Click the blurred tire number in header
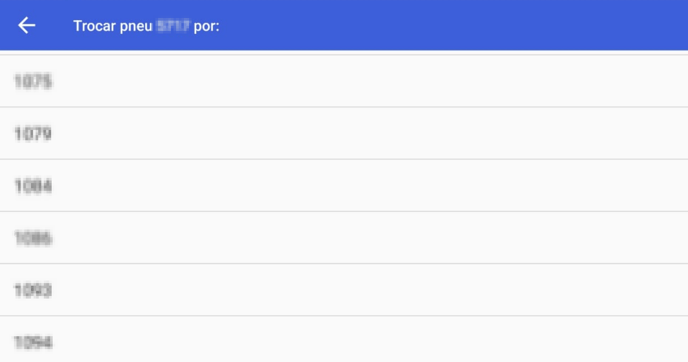The width and height of the screenshot is (688, 362). tap(173, 26)
